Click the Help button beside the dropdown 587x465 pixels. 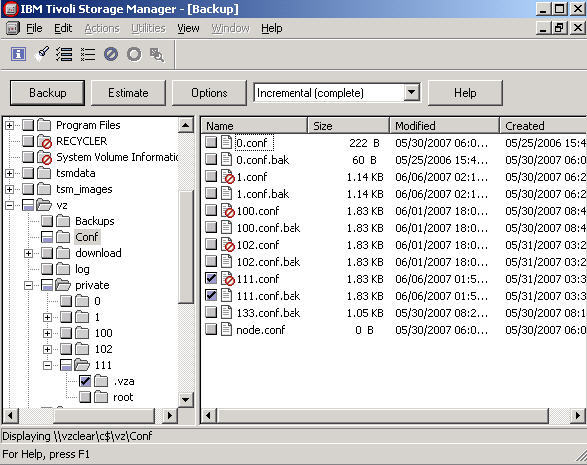[x=465, y=93]
